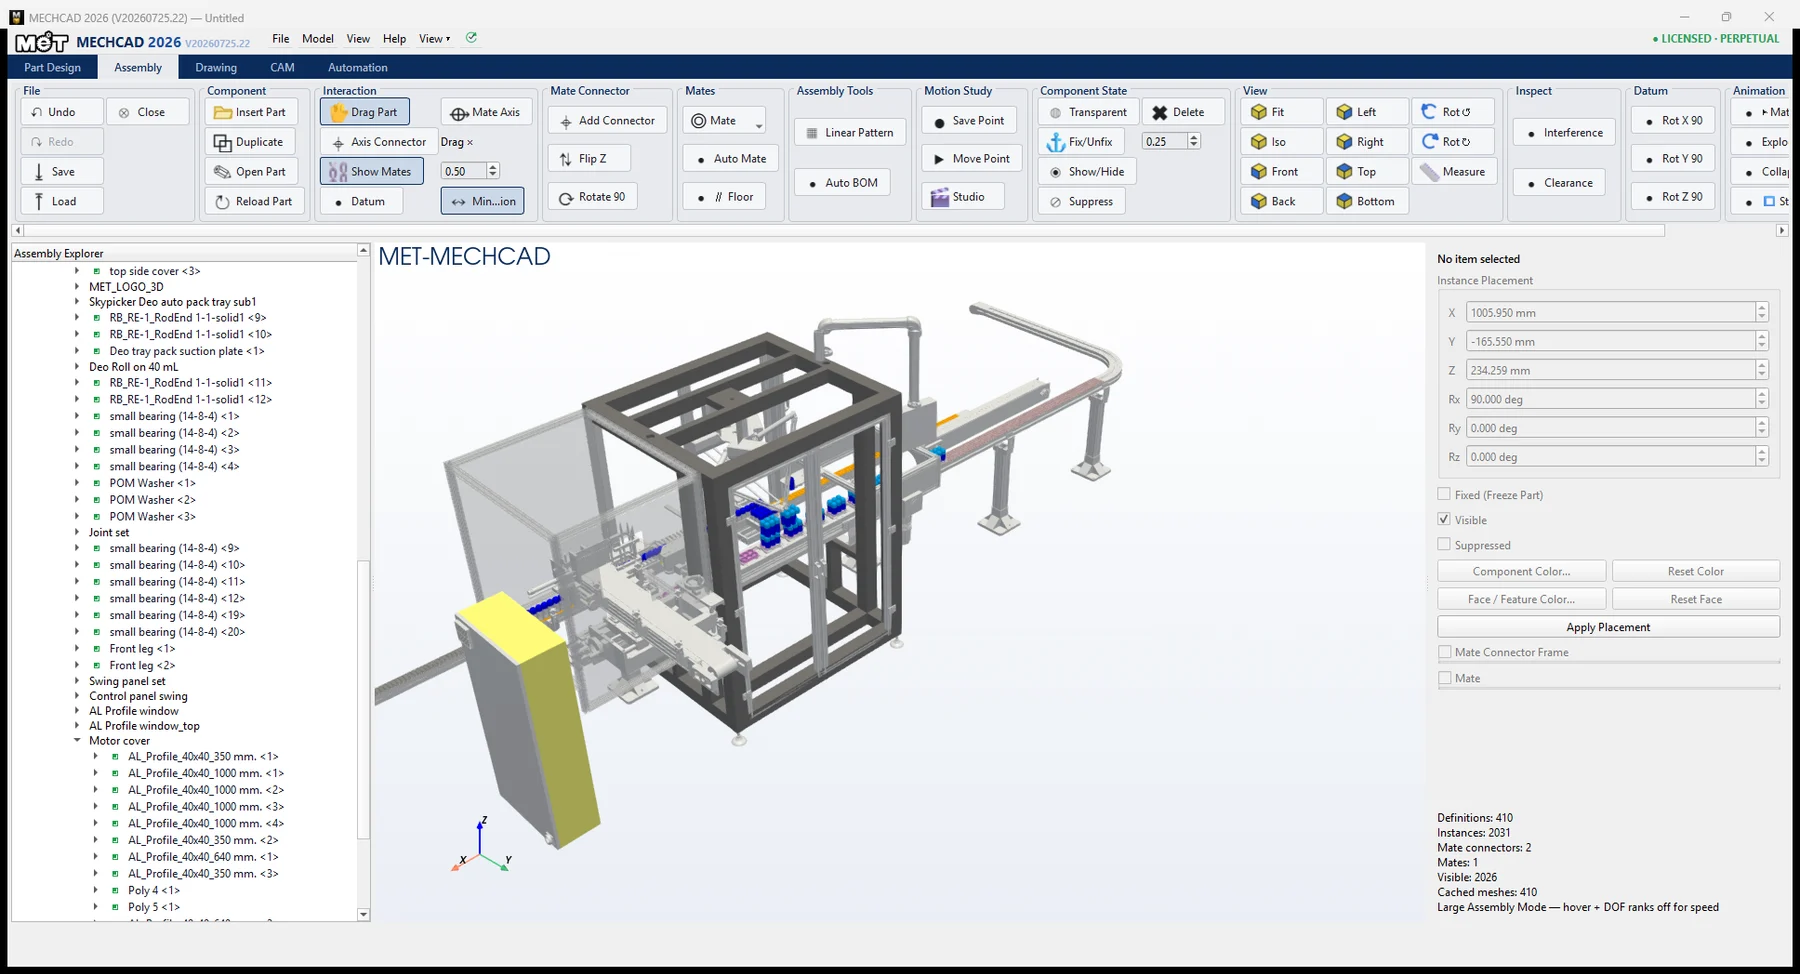Switch to Front view
The image size is (1800, 974).
(1283, 172)
